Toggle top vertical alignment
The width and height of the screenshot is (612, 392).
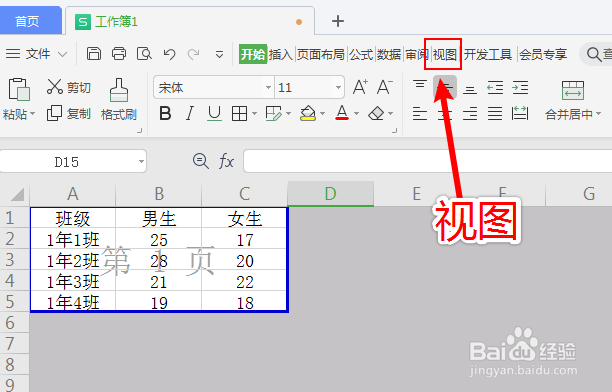[420, 85]
